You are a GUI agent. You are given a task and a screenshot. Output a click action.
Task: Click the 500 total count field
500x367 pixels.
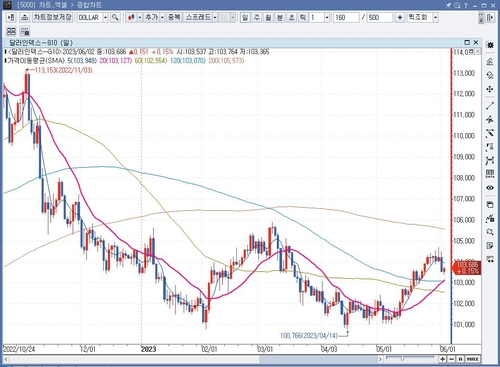(x=380, y=17)
